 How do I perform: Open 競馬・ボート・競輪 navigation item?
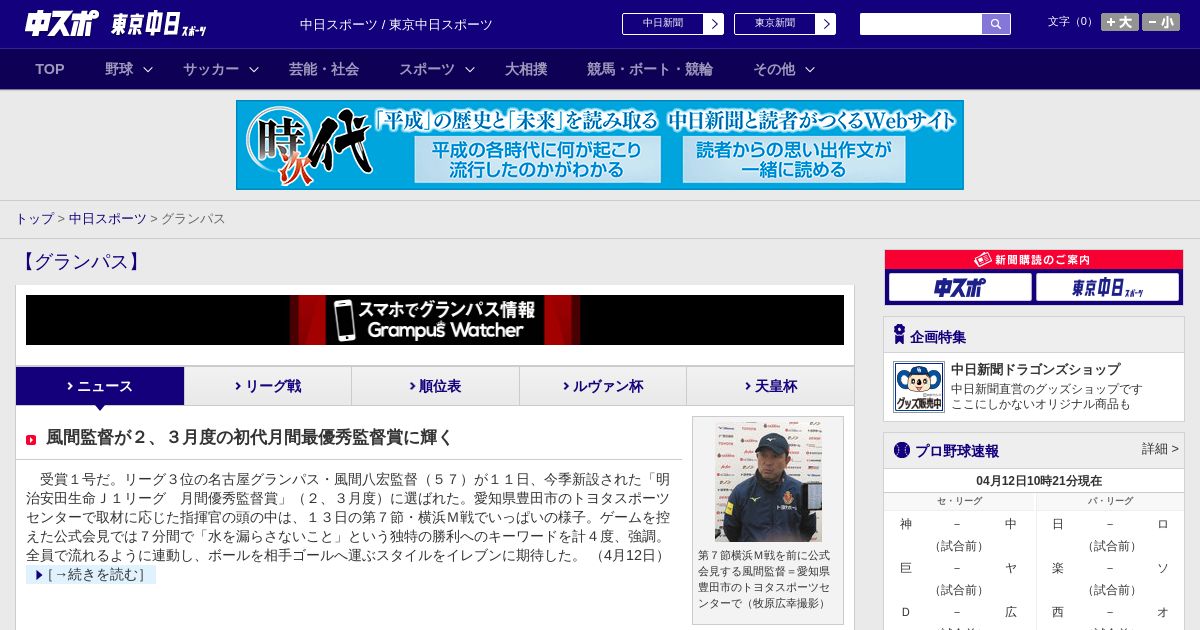(x=650, y=69)
